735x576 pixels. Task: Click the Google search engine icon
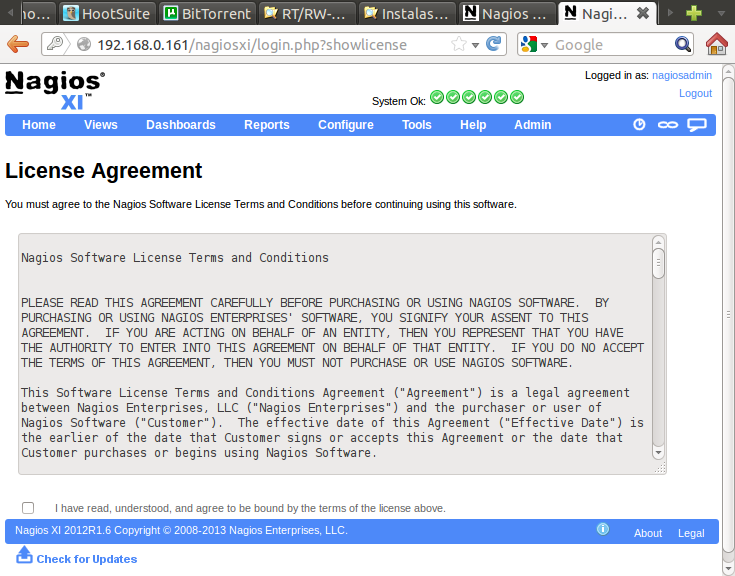528,45
